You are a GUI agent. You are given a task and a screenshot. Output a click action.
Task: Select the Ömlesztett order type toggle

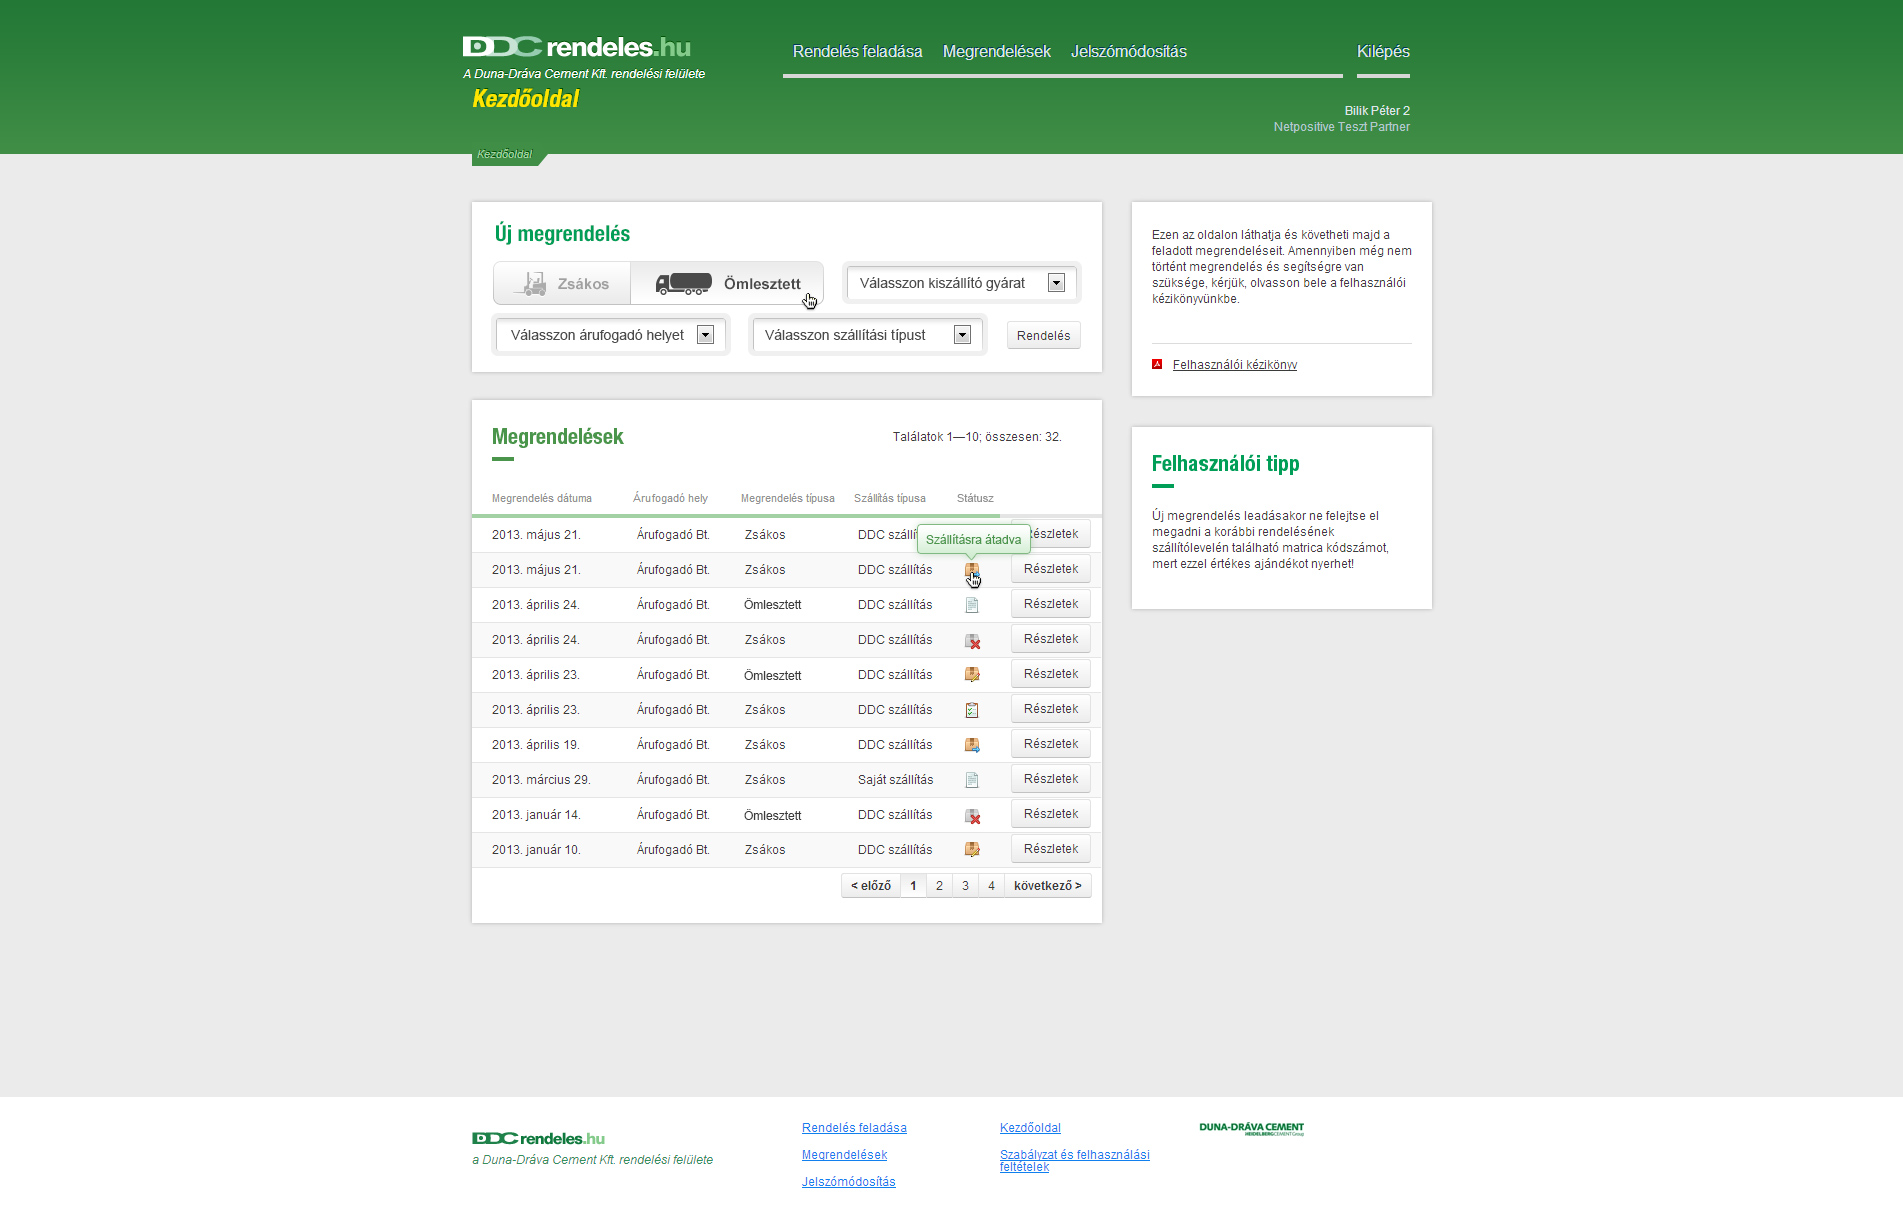pyautogui.click(x=727, y=284)
